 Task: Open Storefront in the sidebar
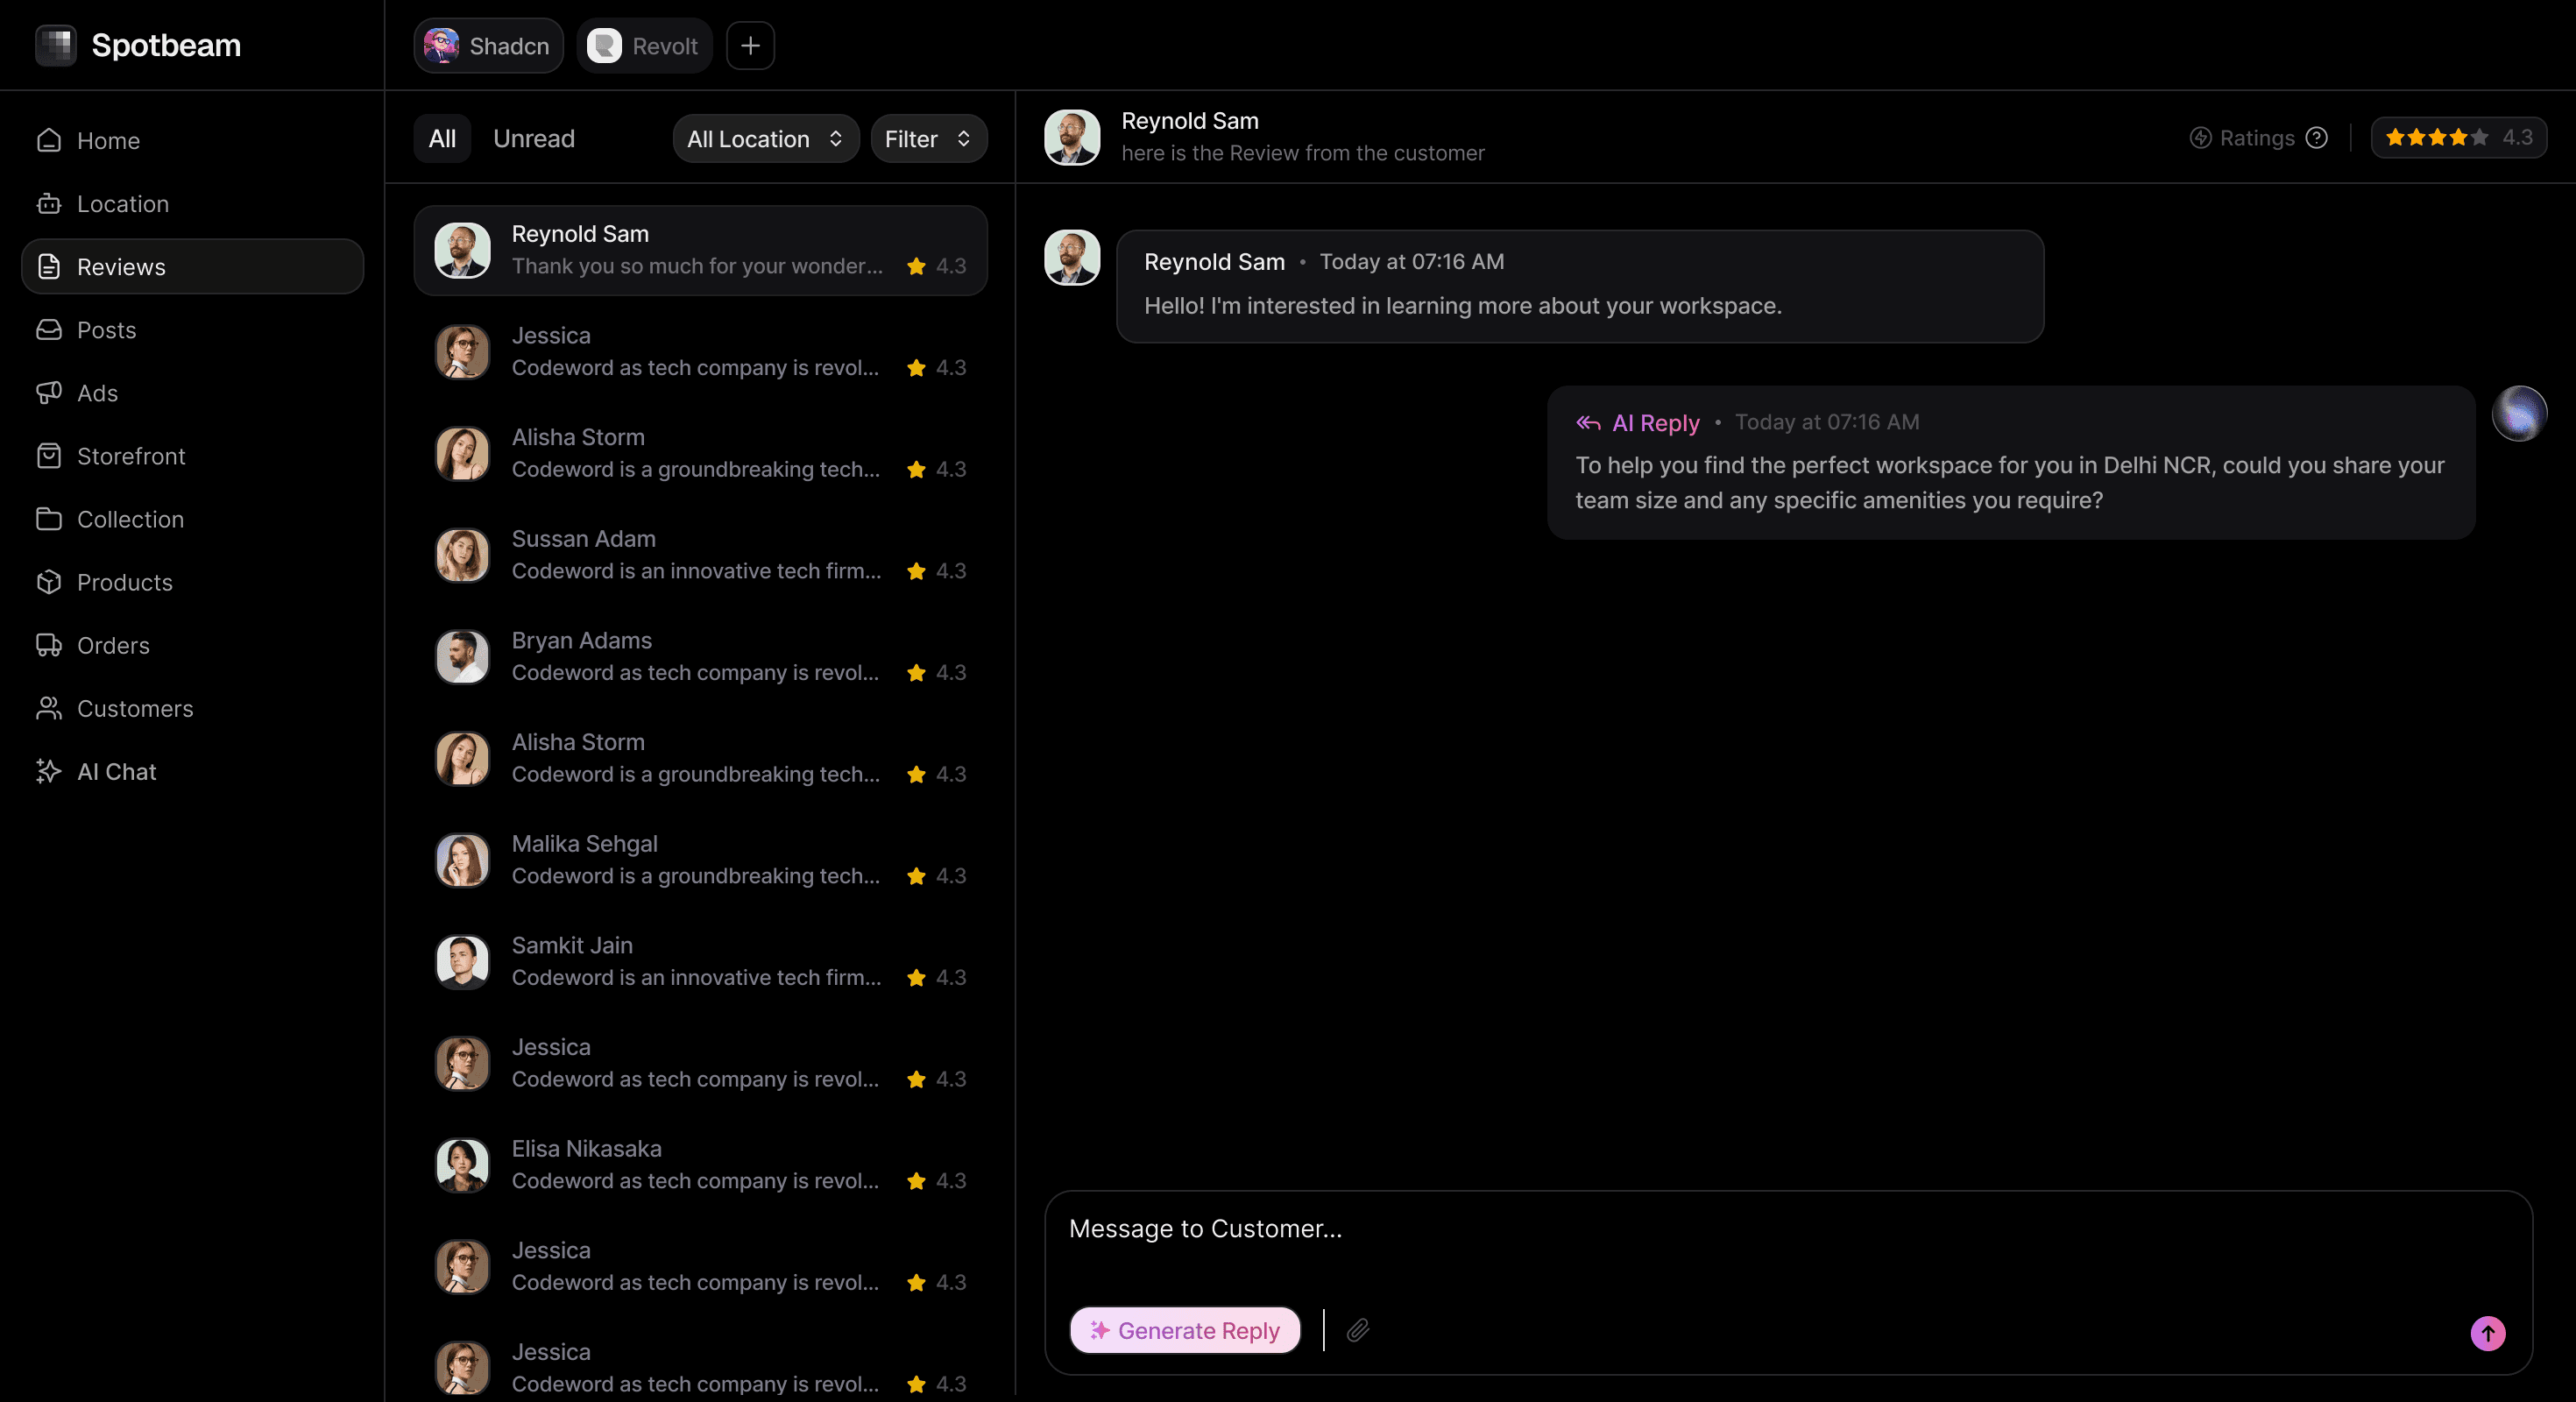130,456
